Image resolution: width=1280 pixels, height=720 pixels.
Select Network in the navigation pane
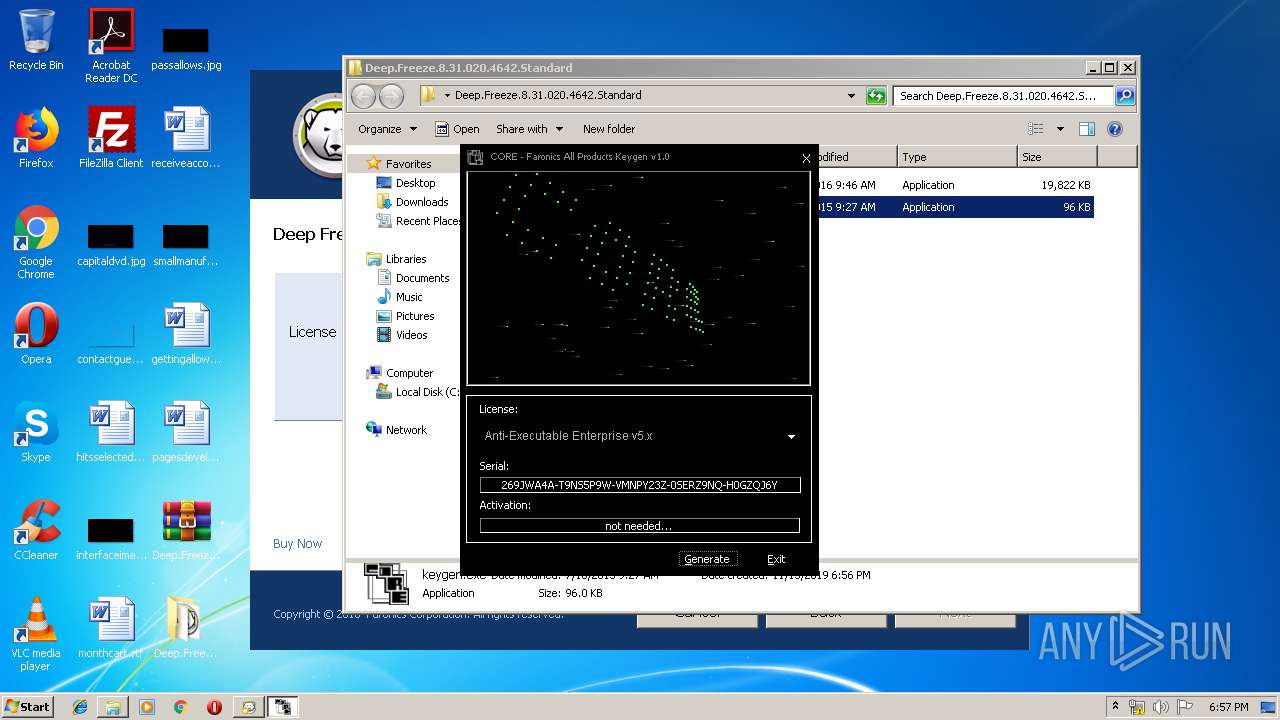pos(406,430)
